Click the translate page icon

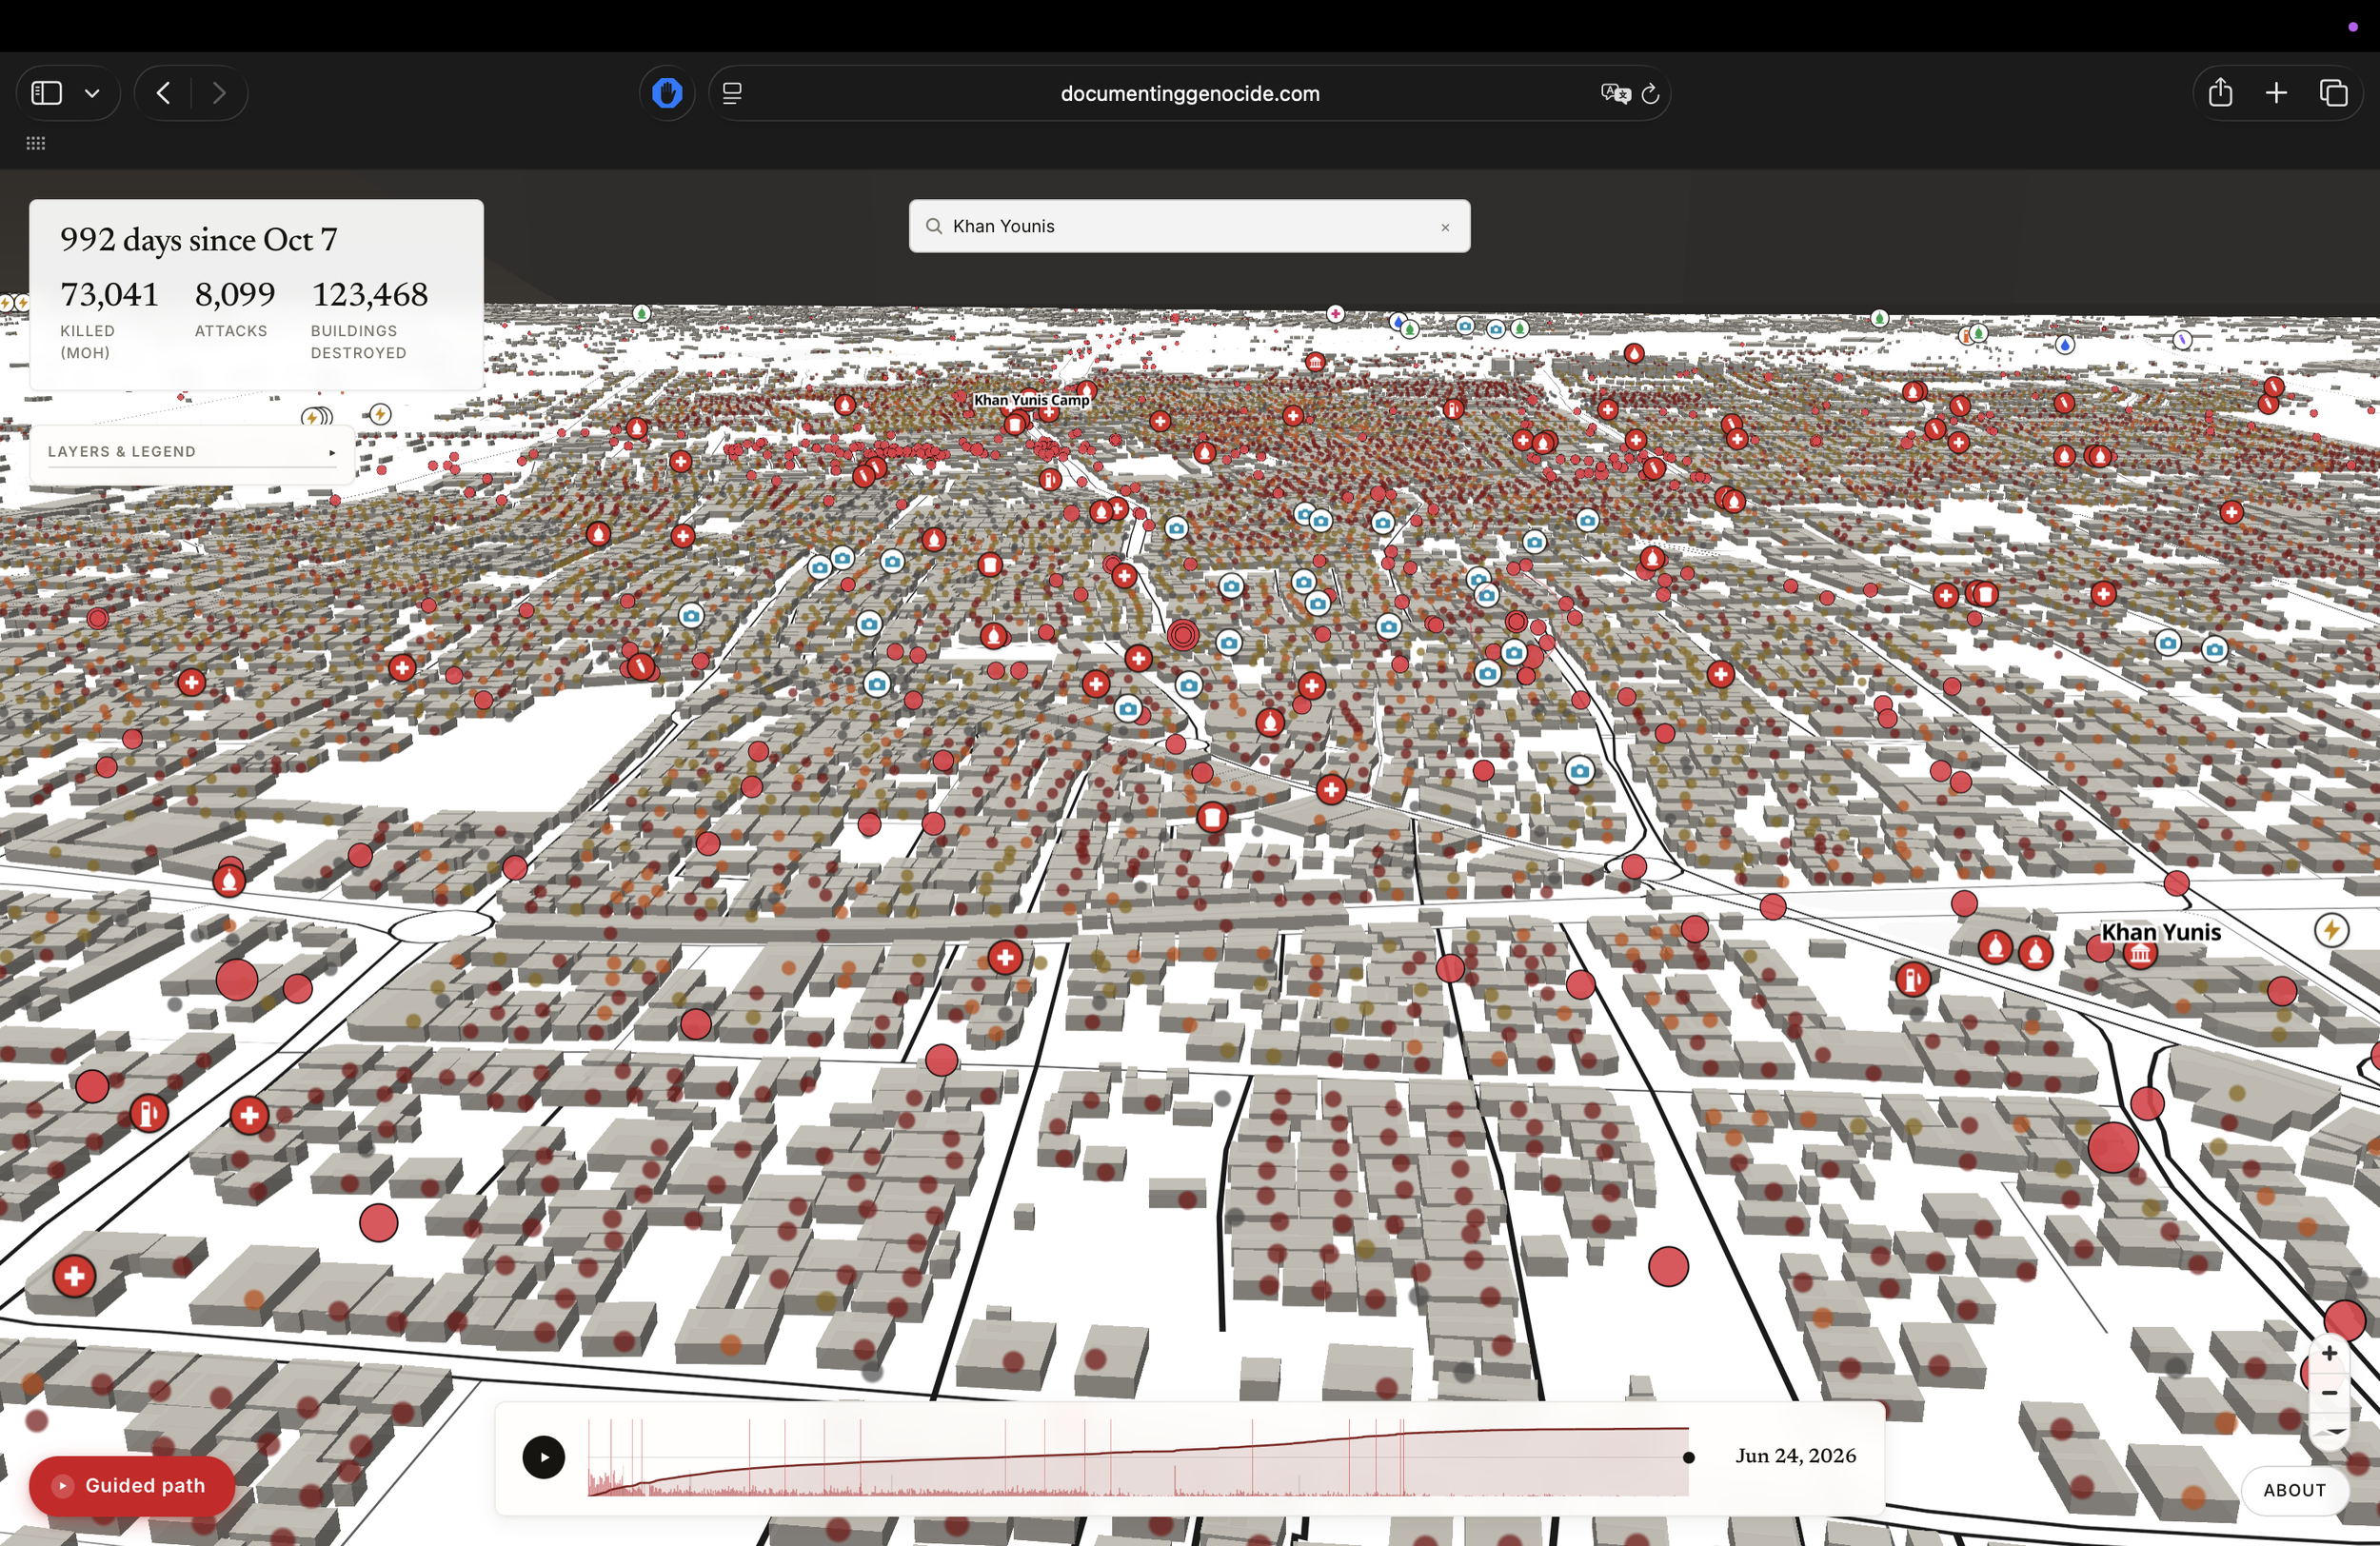1615,93
